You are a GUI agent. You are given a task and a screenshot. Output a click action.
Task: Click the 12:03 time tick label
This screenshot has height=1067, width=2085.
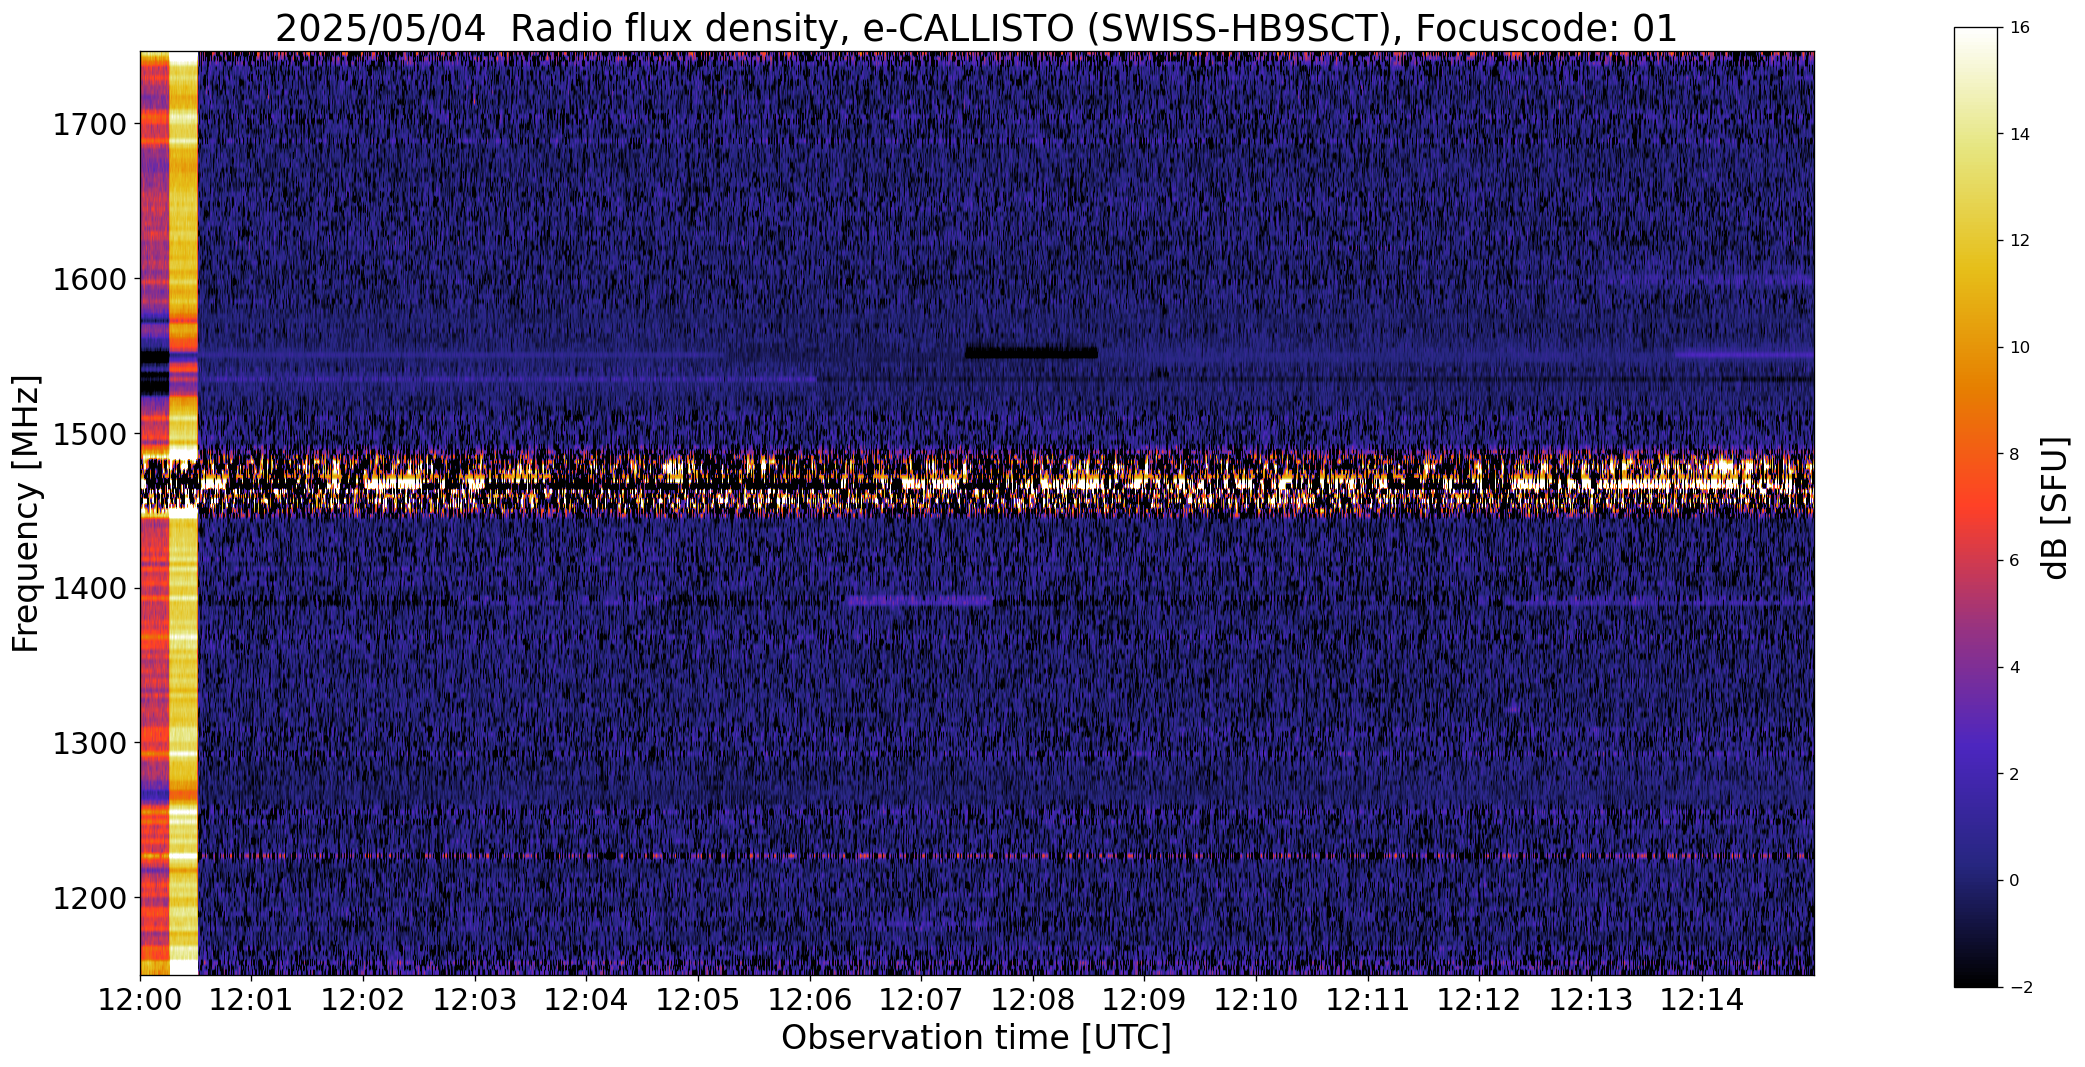[475, 999]
